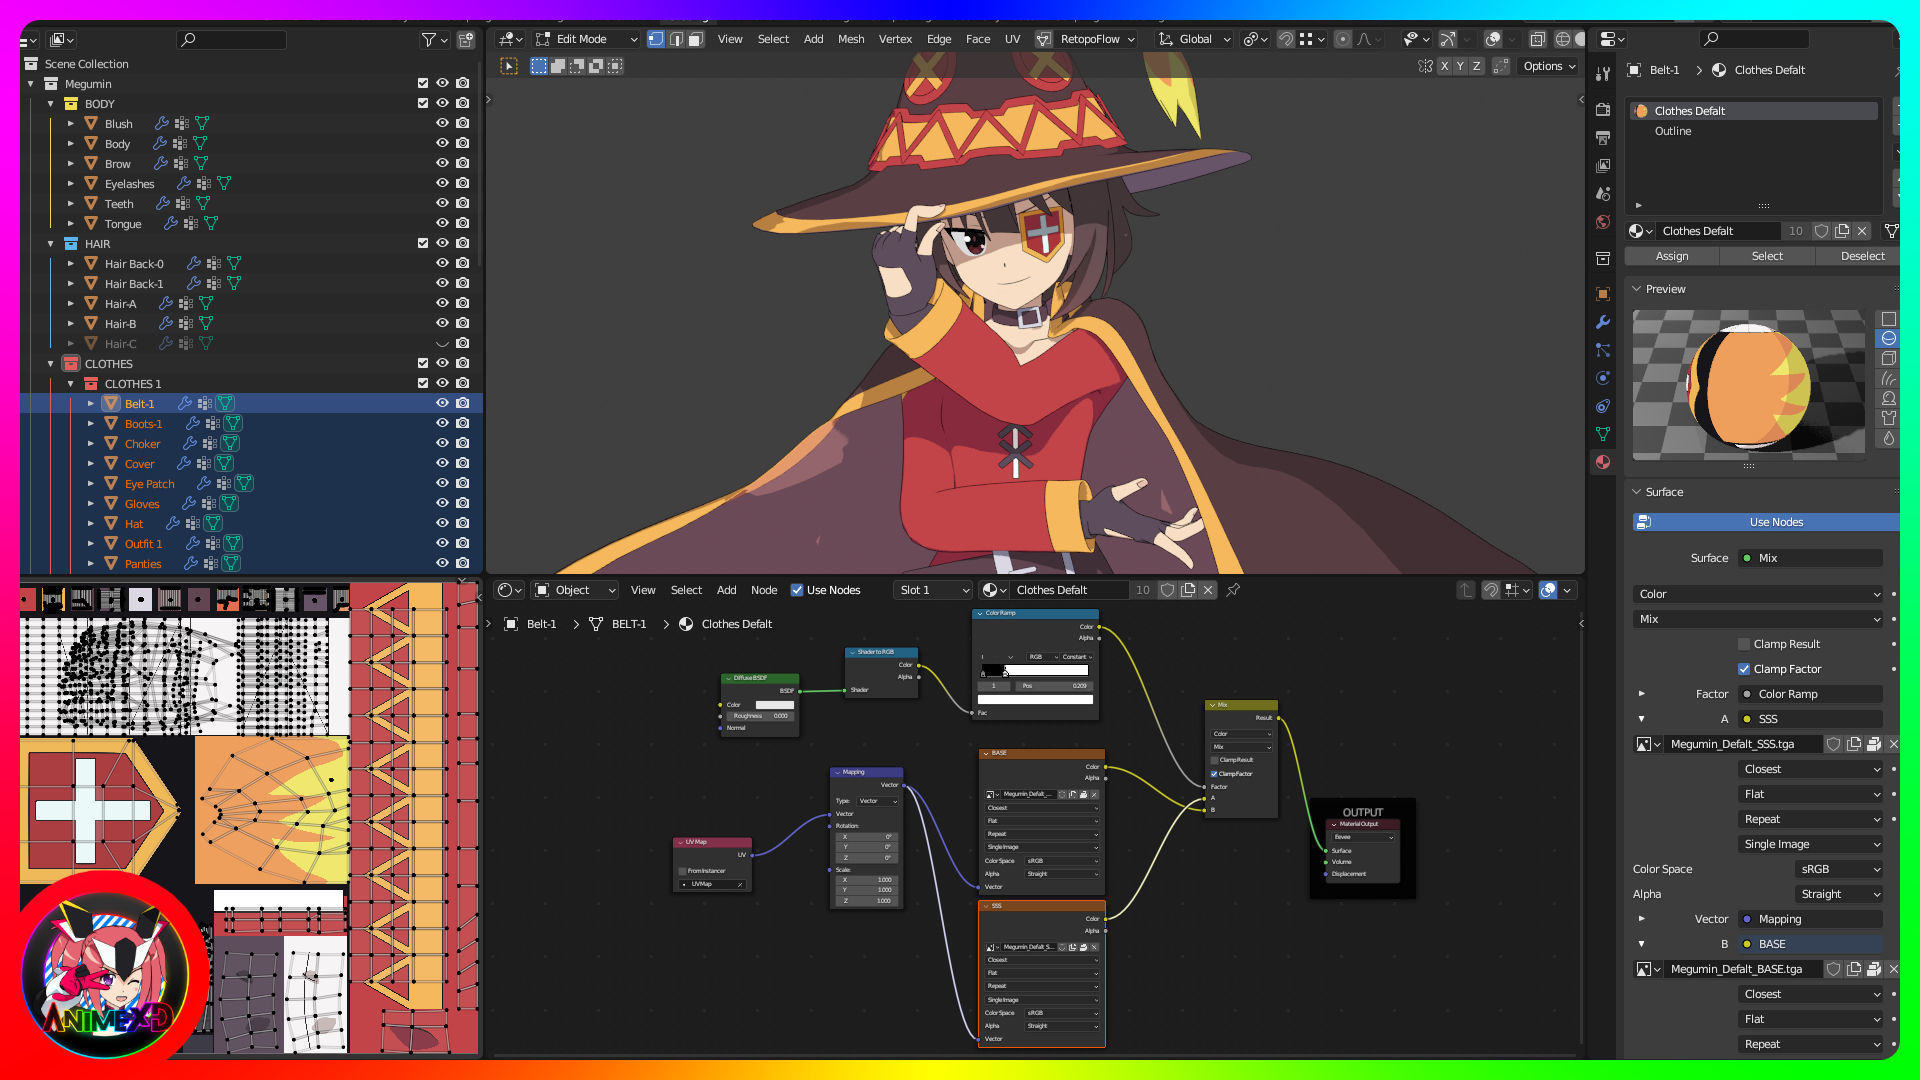Open Material properties tab
This screenshot has width=1920, height=1080.
click(x=1603, y=462)
